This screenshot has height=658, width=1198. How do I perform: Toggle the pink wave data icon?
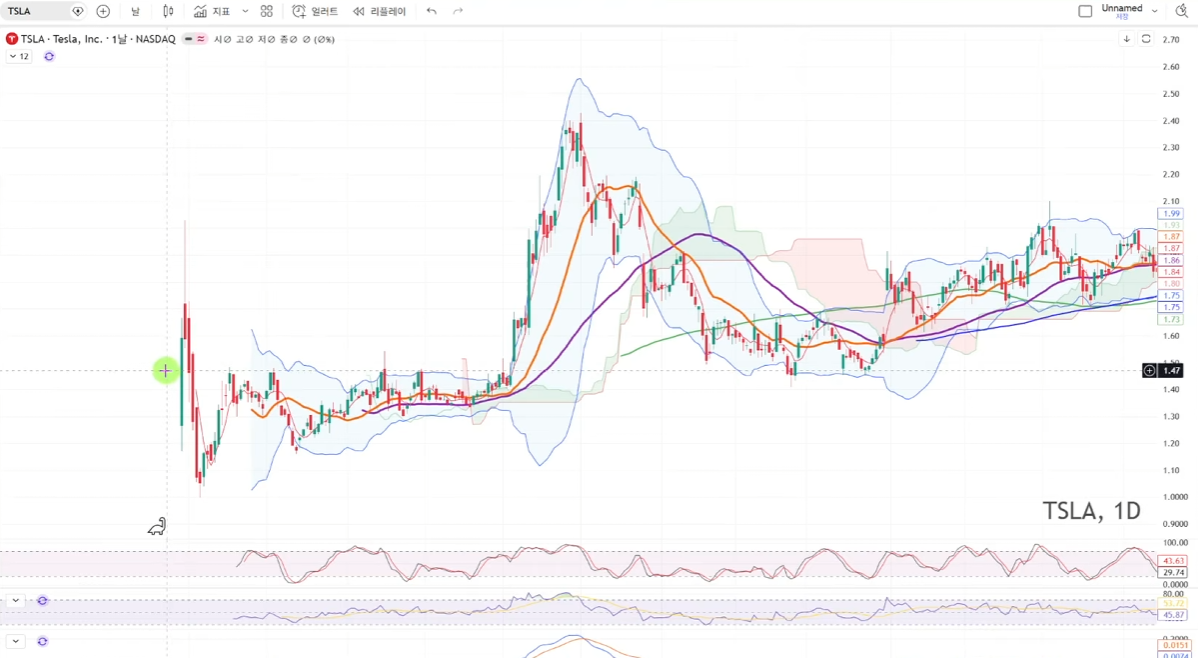point(201,39)
